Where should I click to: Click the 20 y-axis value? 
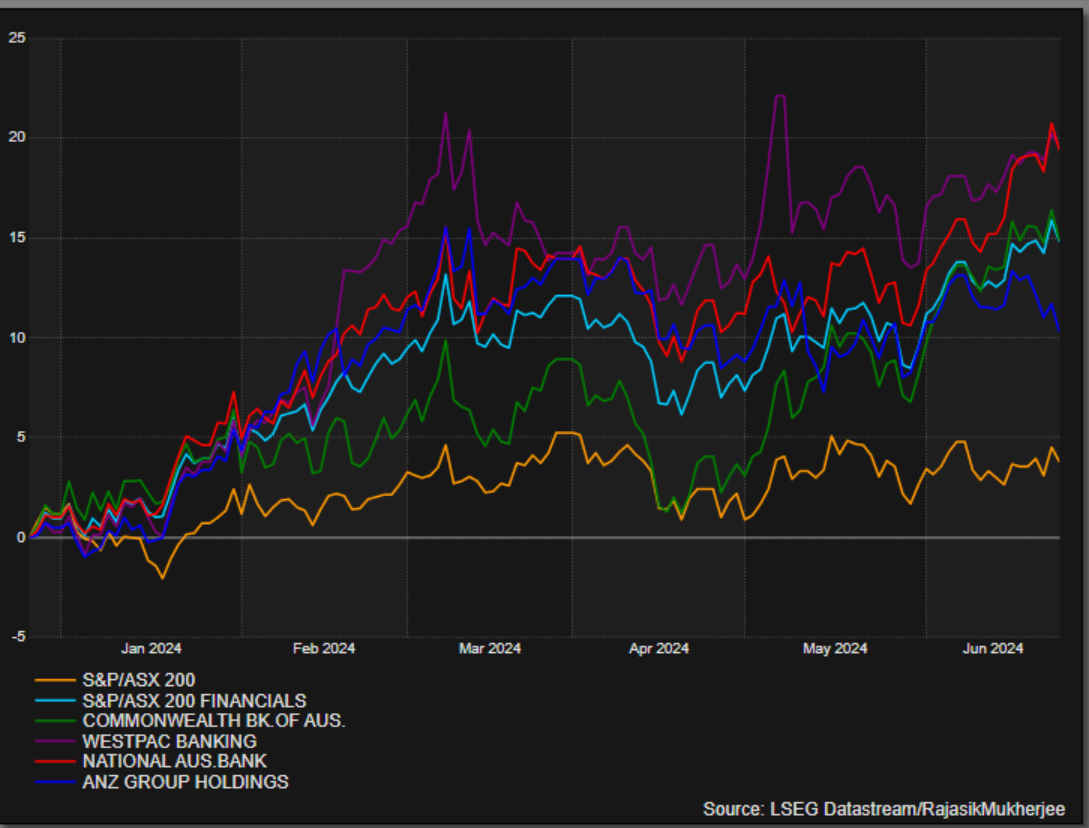point(17,137)
